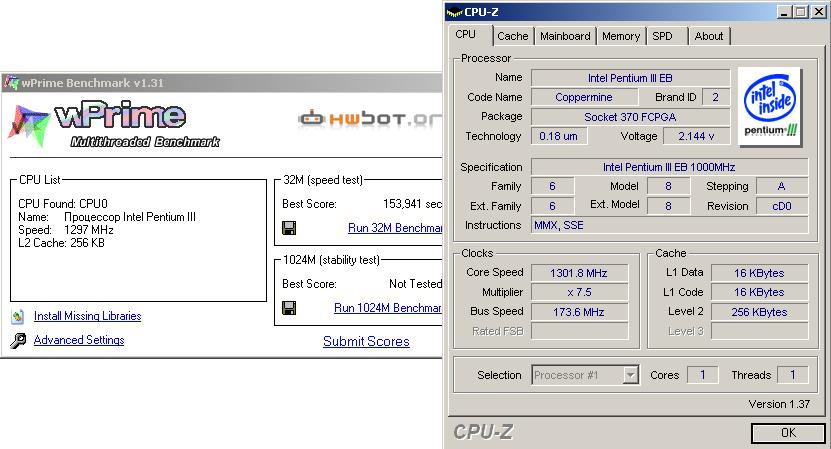Viewport: 831px width, 449px height.
Task: Minimize the CPU-Z window
Action: [x=784, y=12]
